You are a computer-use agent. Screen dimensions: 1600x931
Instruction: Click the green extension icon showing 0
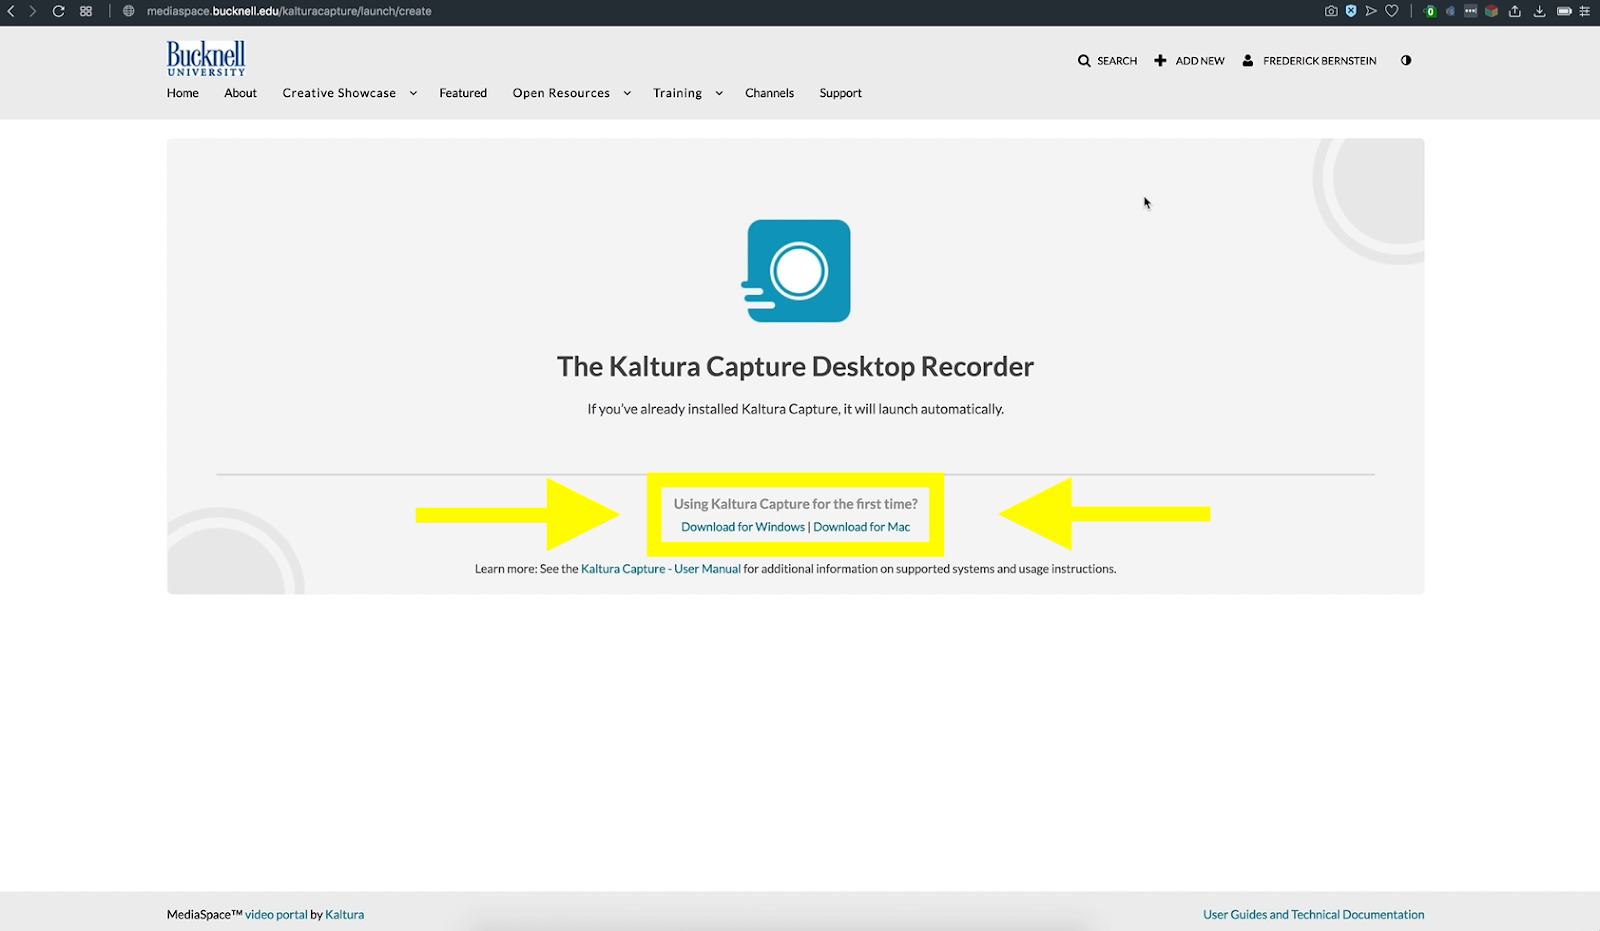1430,11
